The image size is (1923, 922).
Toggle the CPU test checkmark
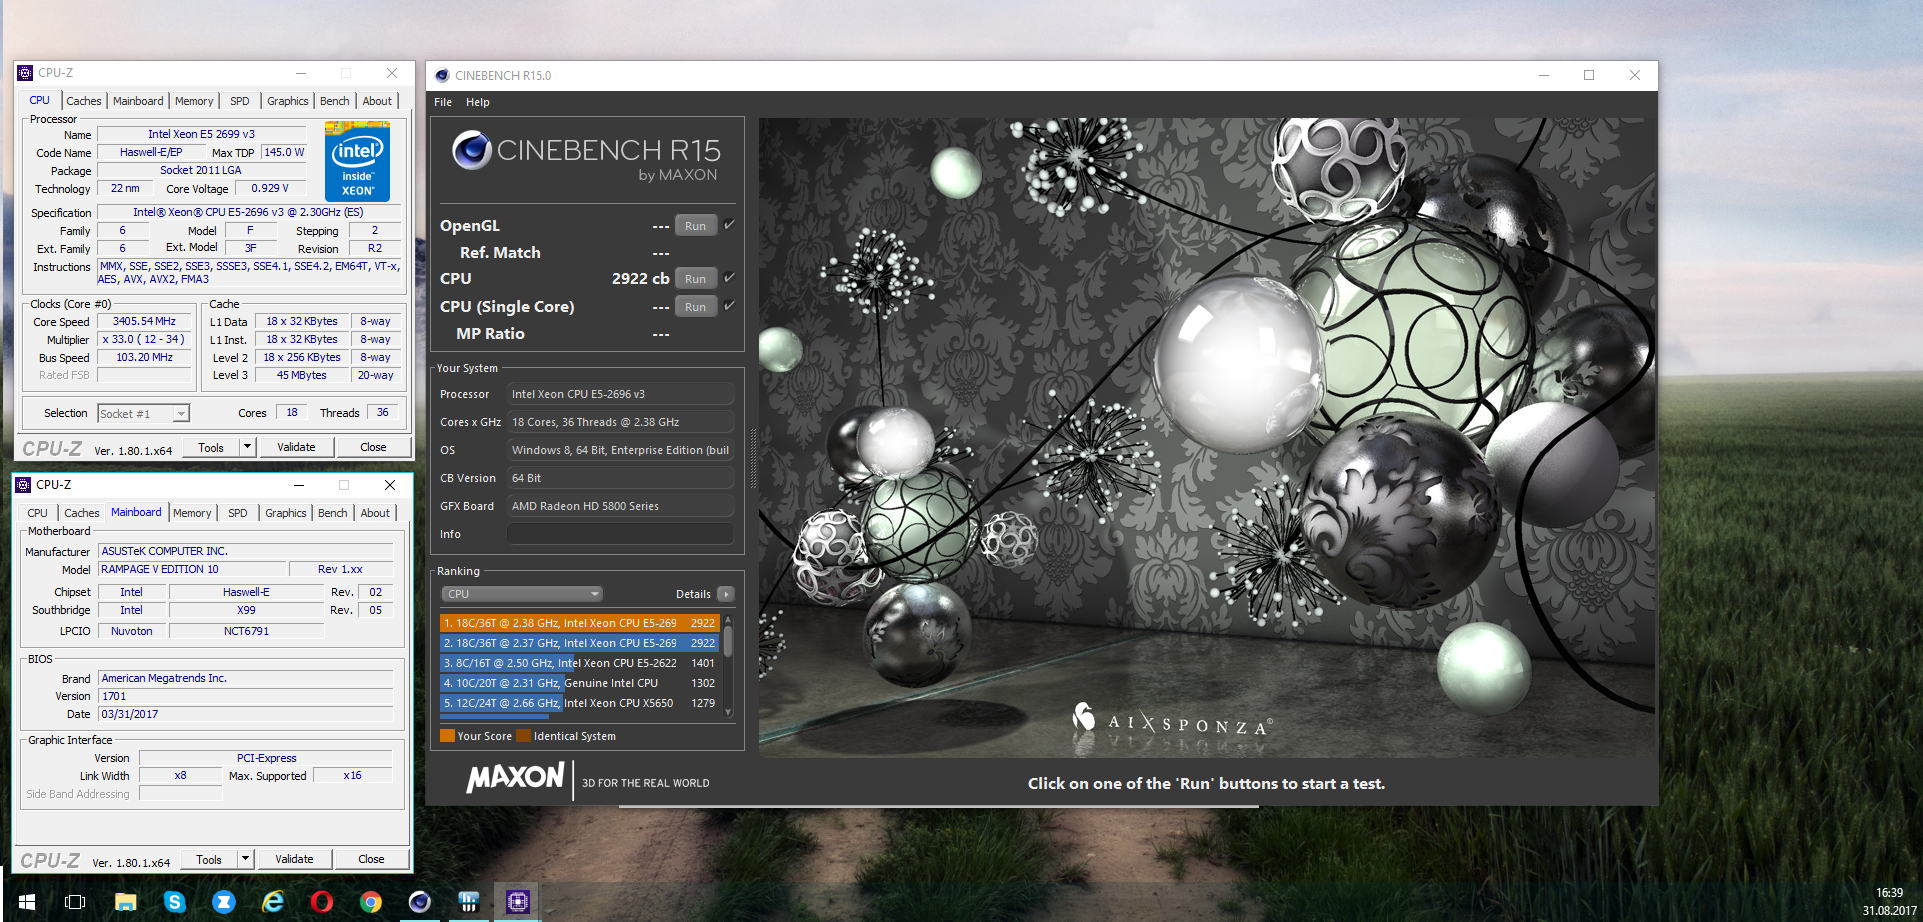coord(729,278)
